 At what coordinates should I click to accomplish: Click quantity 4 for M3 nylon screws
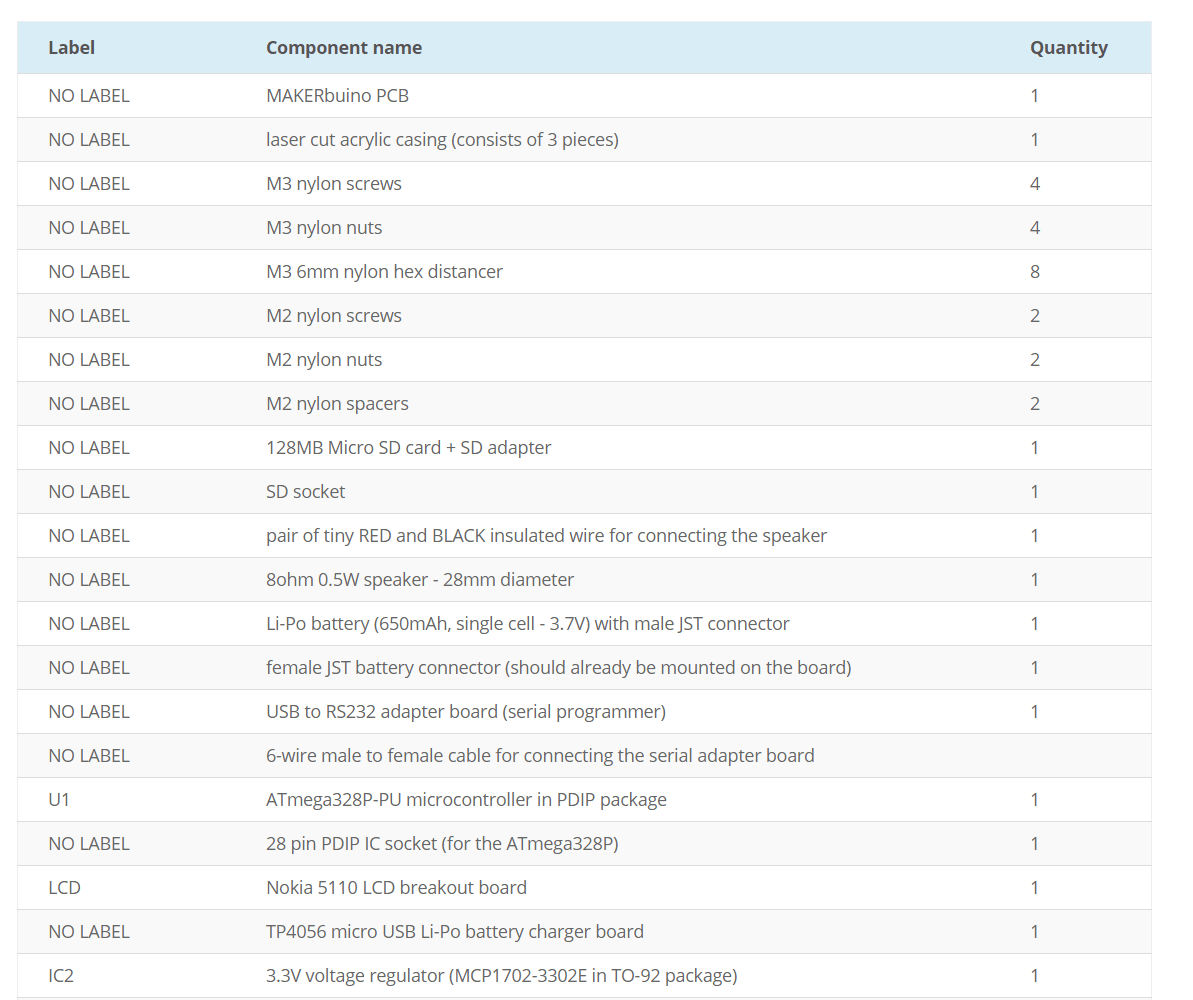click(x=1035, y=184)
